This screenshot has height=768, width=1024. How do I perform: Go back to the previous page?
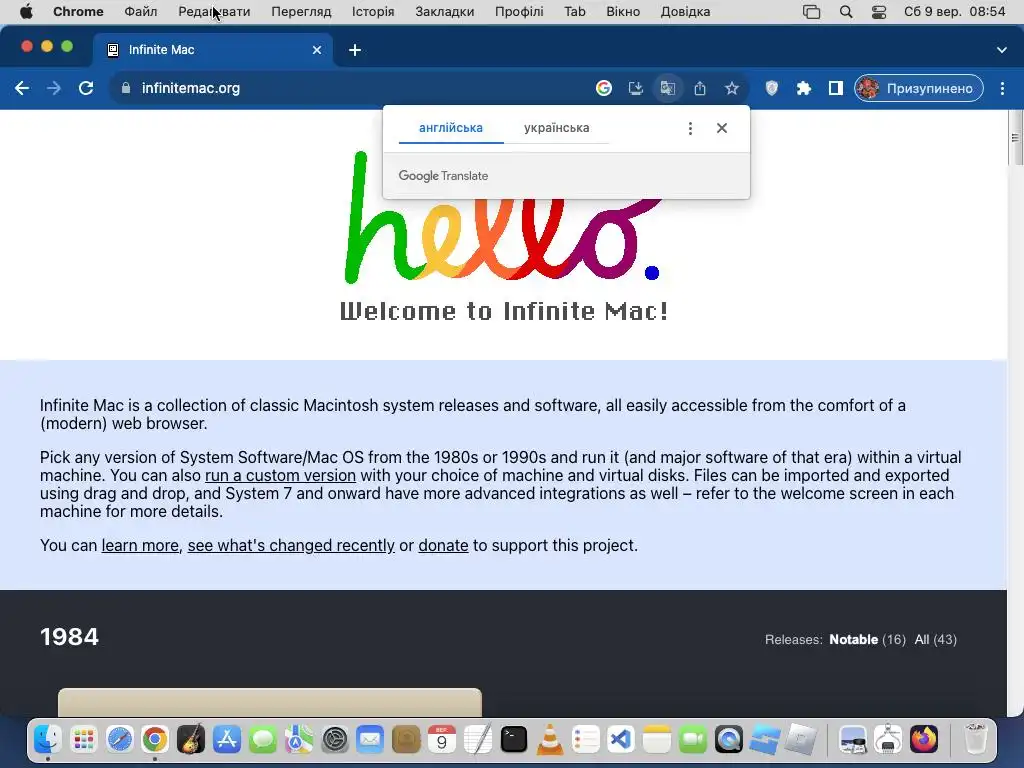(22, 88)
